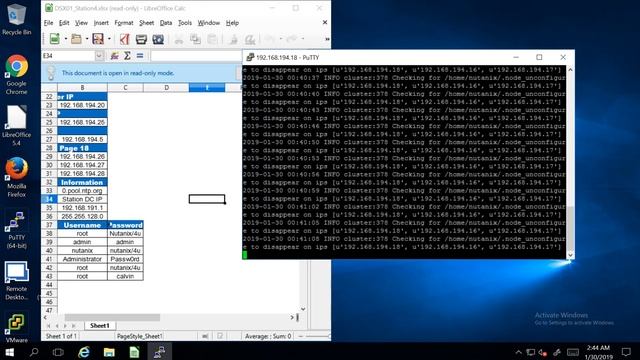Select cell containing Nutanix/4u

pos(125,233)
